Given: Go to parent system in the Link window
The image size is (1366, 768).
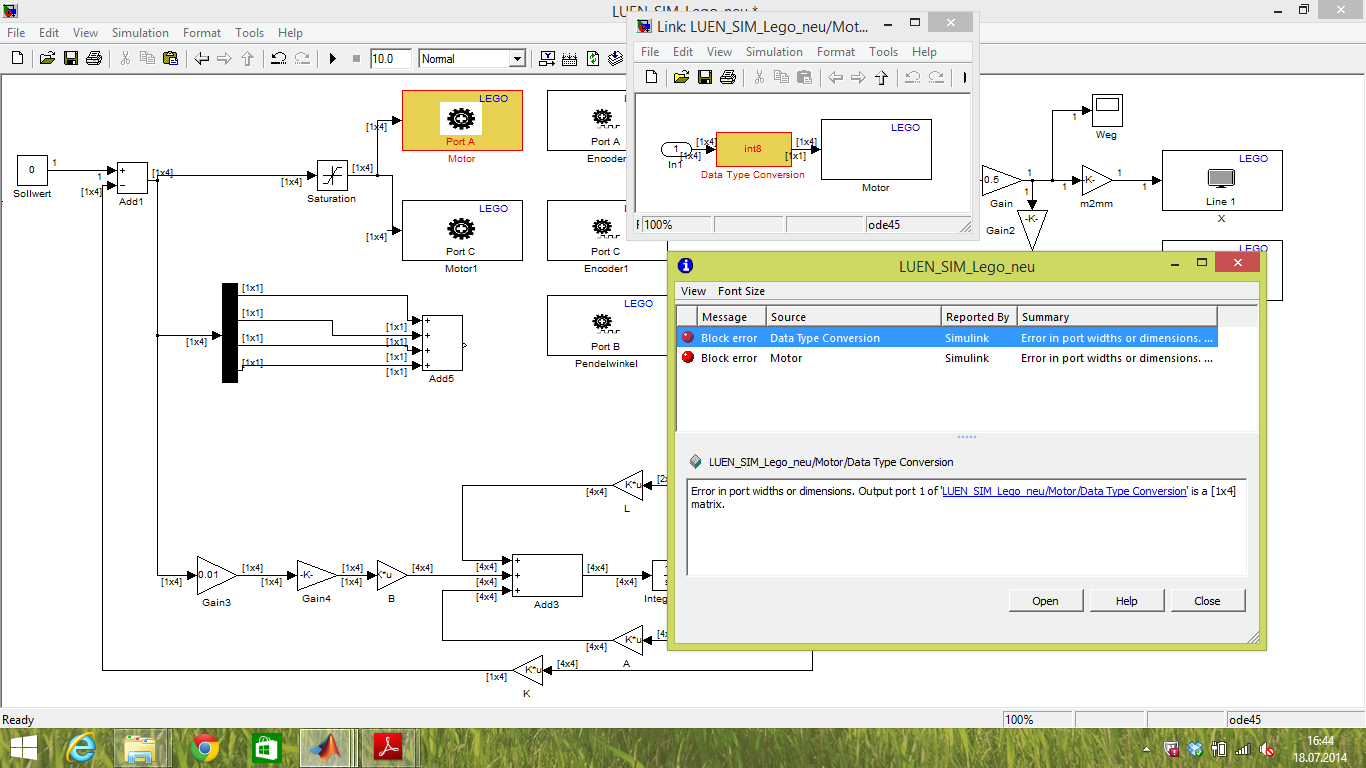Looking at the screenshot, I should pyautogui.click(x=881, y=77).
